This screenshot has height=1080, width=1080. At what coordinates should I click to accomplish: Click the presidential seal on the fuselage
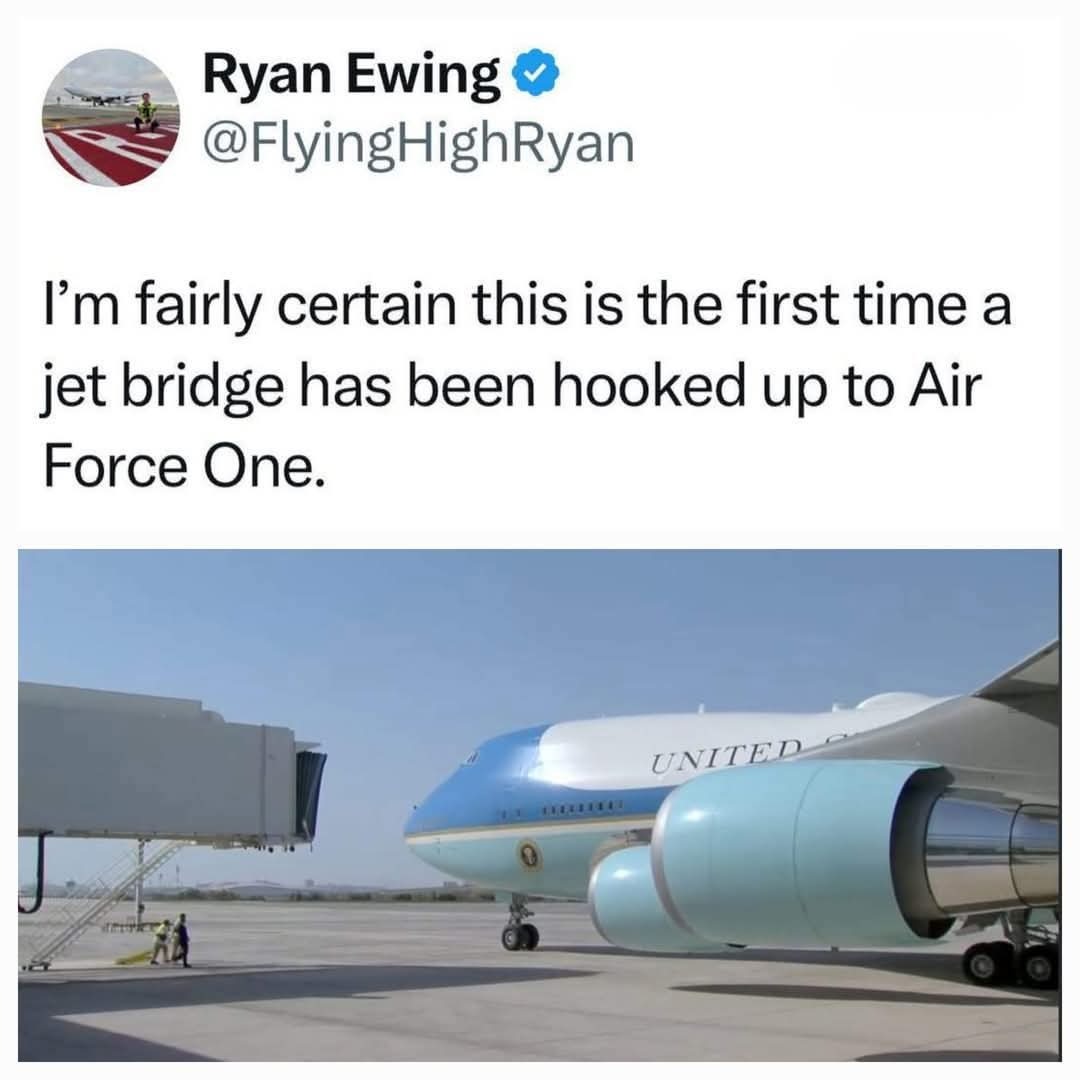530,855
